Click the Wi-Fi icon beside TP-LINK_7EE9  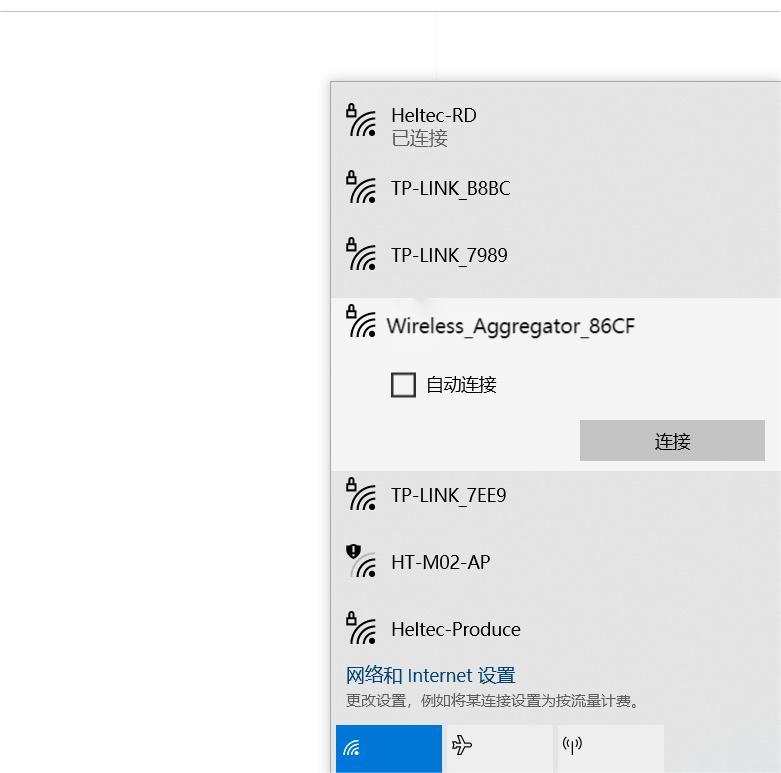click(361, 495)
